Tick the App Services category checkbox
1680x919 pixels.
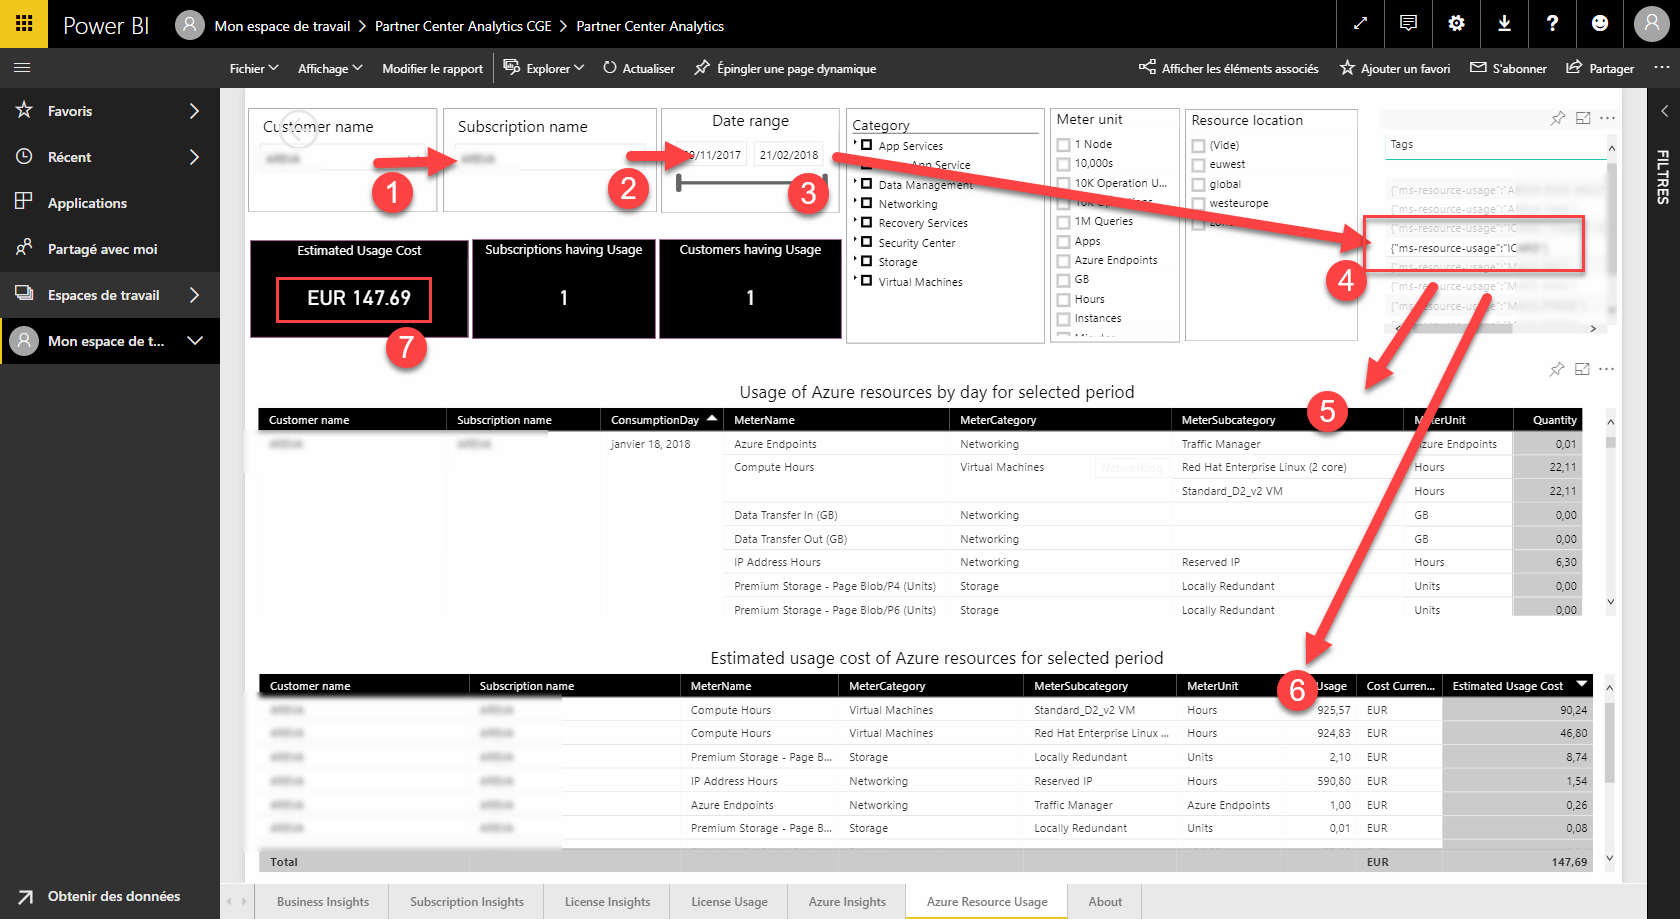click(867, 145)
